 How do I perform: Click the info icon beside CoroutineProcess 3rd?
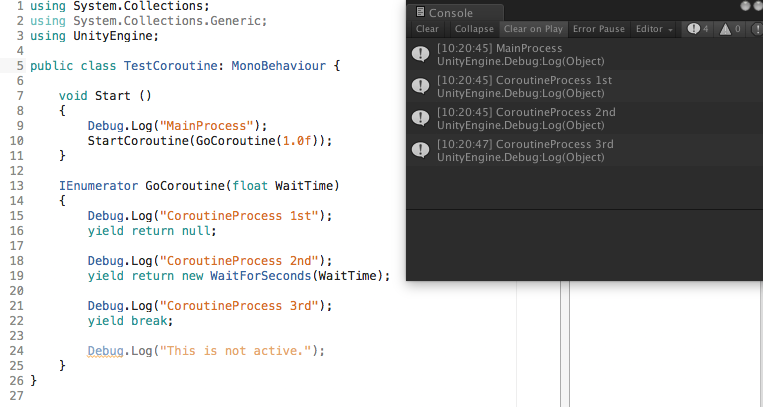coord(420,150)
